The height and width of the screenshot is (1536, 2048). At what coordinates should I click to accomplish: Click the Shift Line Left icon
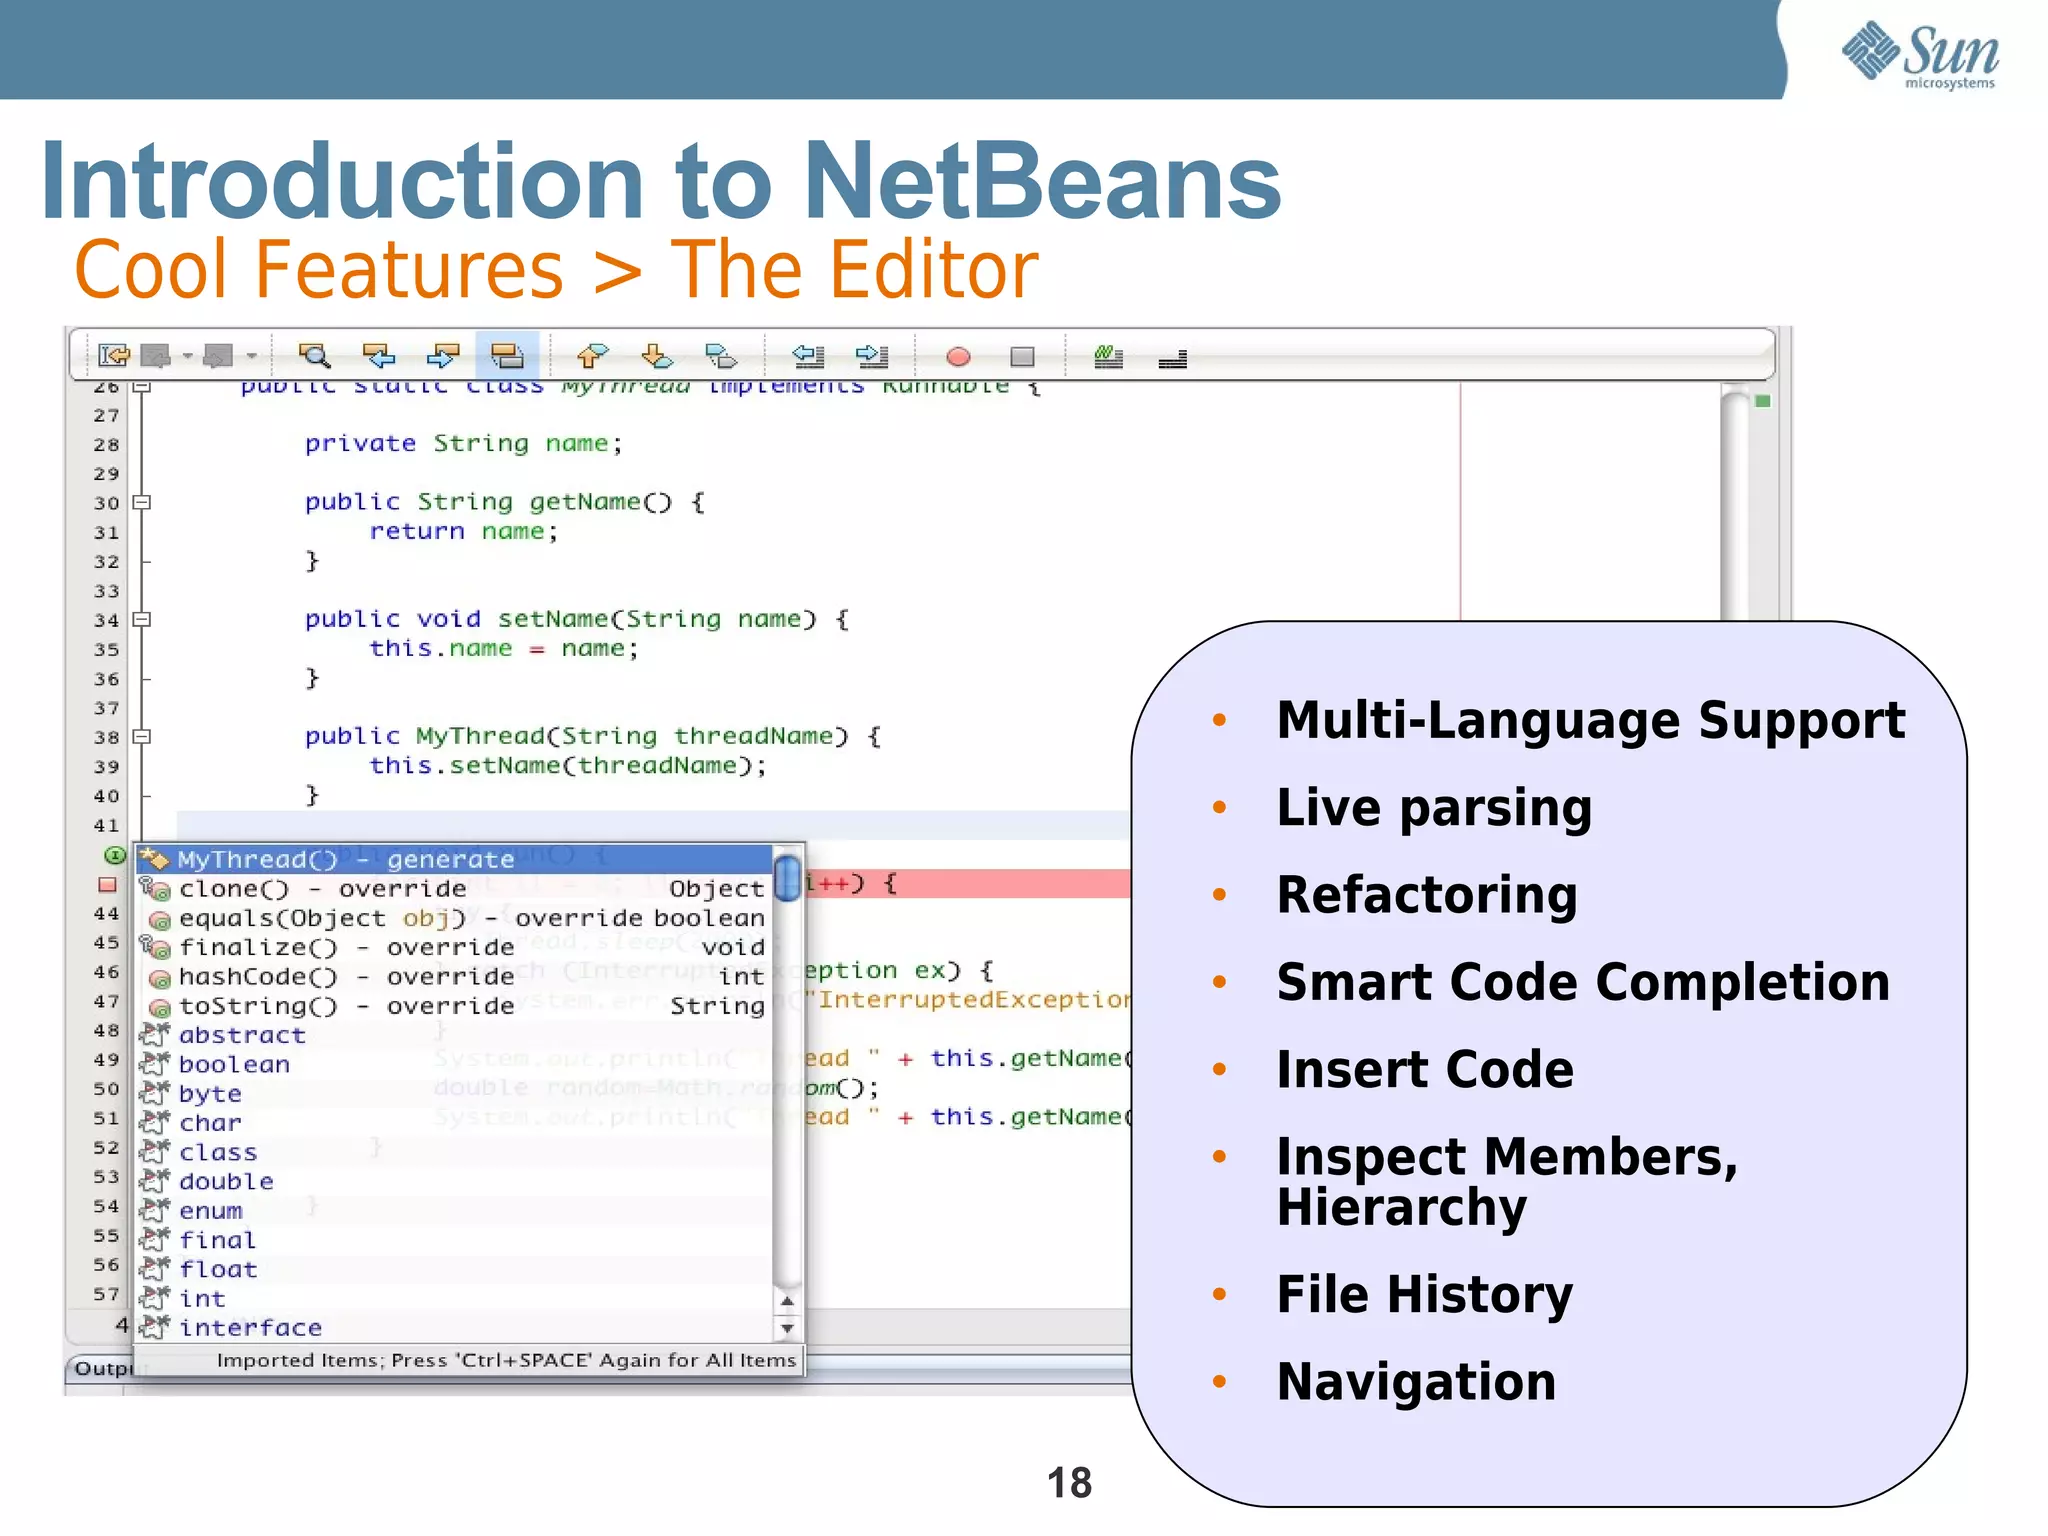click(808, 355)
